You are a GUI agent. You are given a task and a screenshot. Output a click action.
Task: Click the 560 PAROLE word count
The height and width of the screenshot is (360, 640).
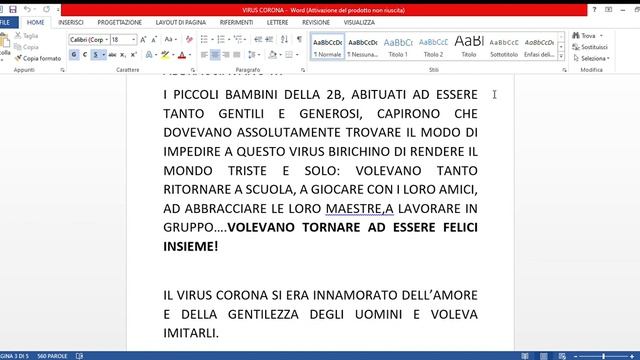(52, 356)
